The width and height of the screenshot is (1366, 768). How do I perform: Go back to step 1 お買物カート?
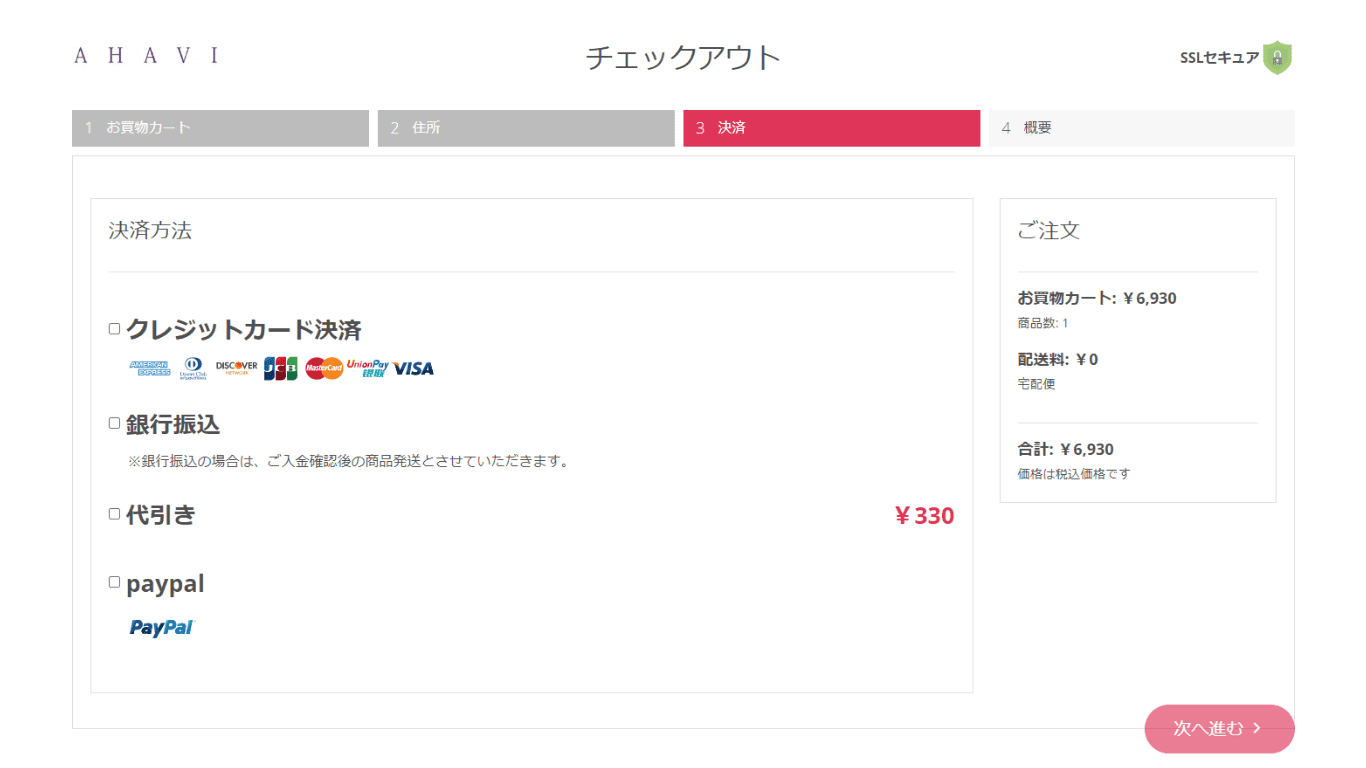click(220, 128)
